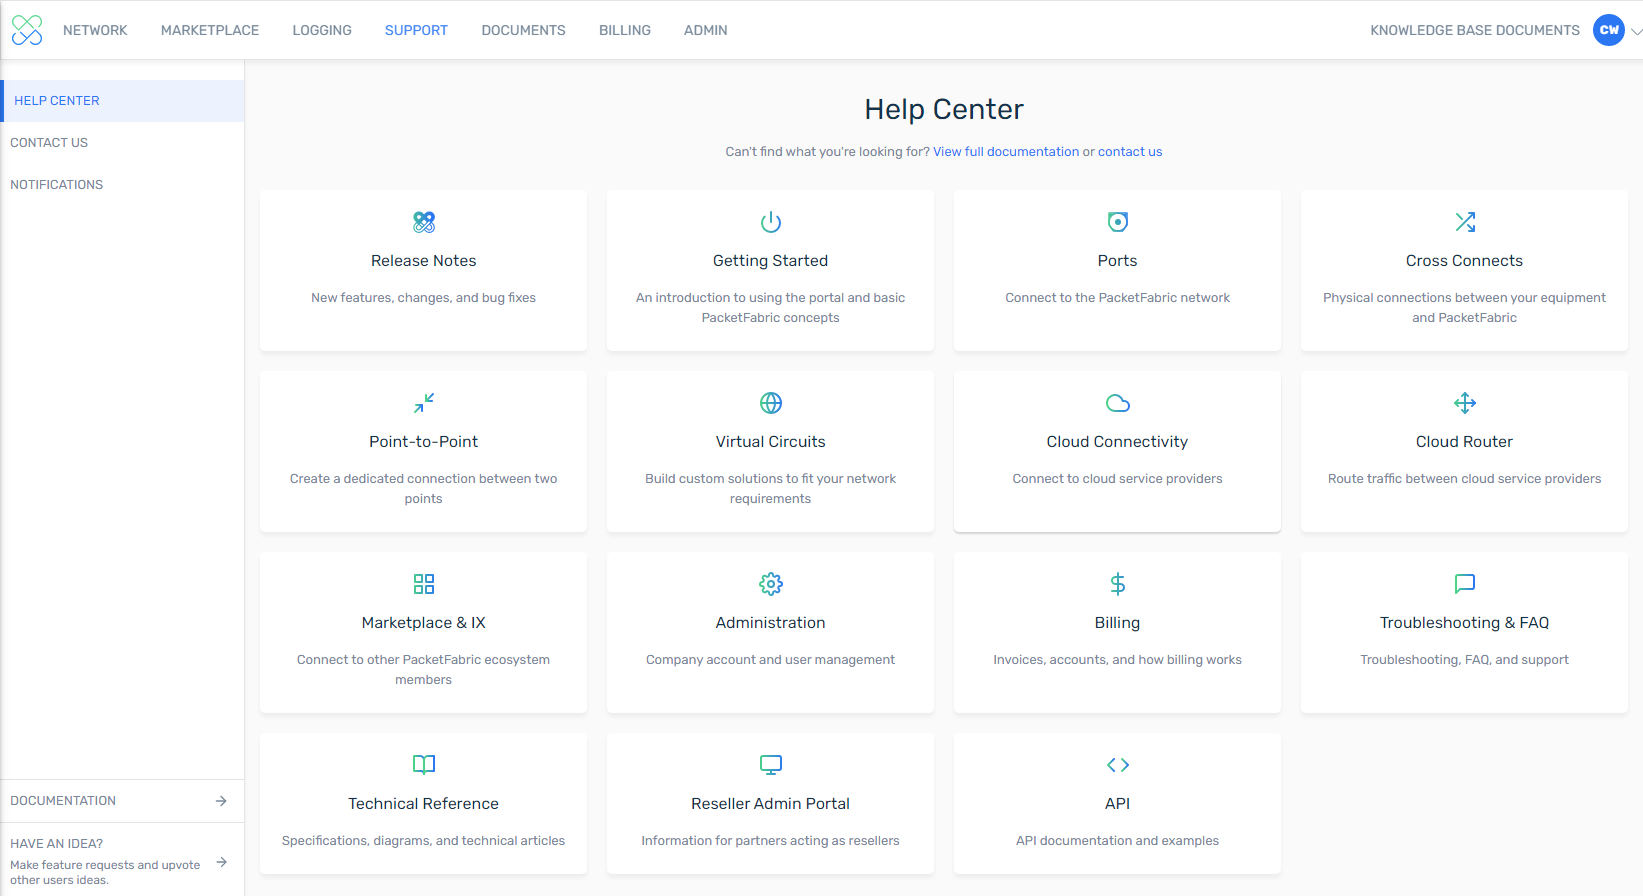Select Contact Us in the sidebar

point(122,143)
